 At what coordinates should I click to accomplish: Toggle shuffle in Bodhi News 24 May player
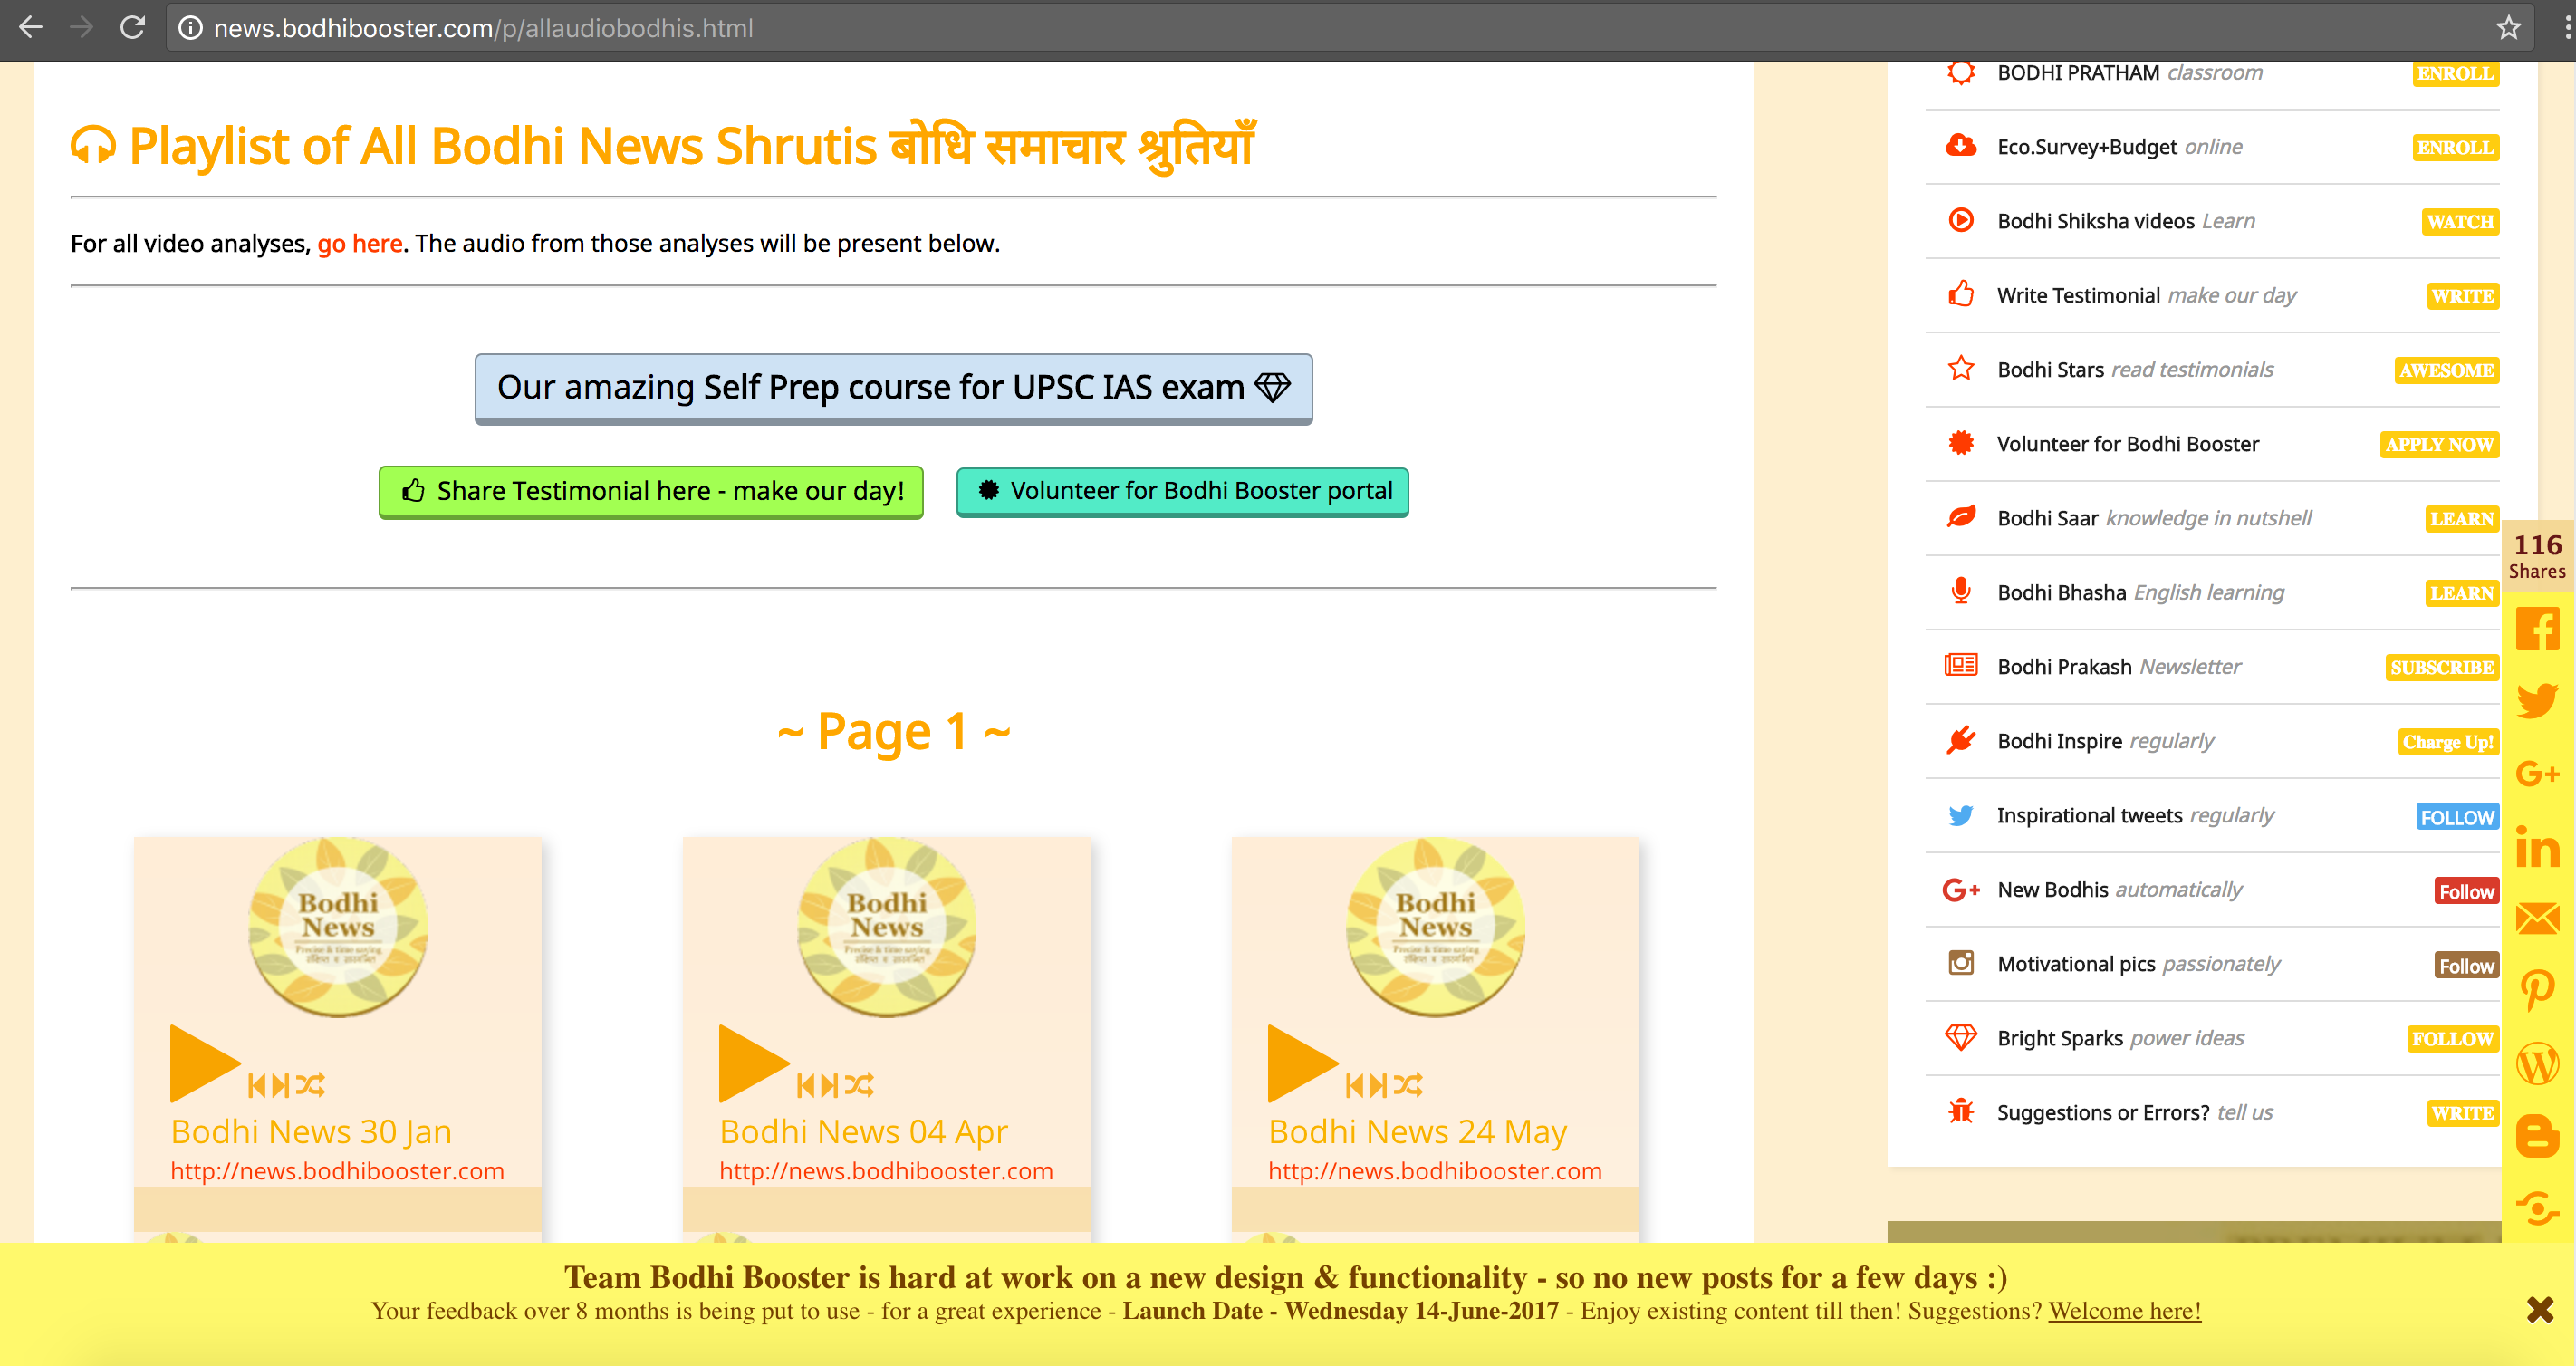1408,1086
